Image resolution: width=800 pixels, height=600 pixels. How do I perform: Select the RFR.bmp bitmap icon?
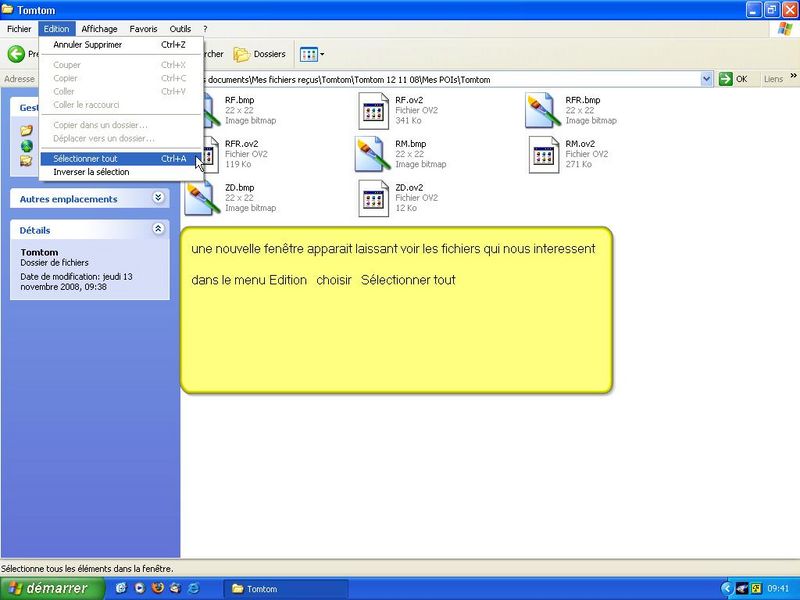[x=544, y=110]
